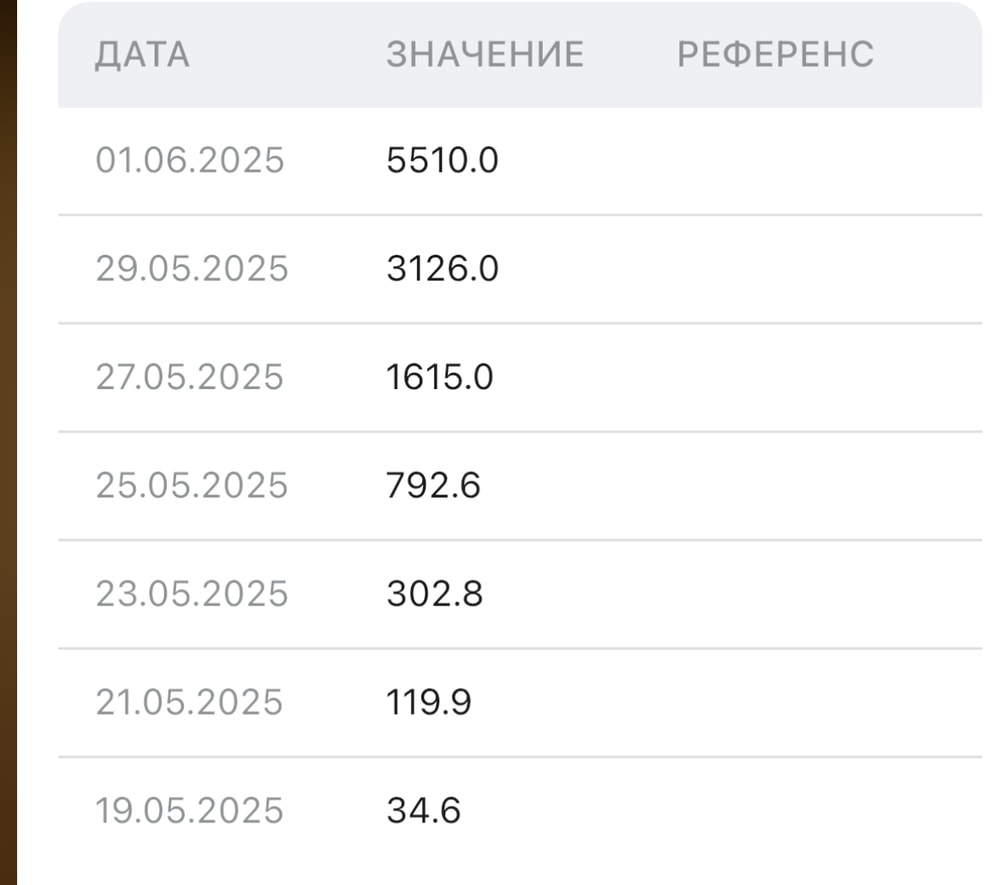Click the РЕФЕРЕНС column header
Screen dimensions: 1000x885
click(x=775, y=55)
